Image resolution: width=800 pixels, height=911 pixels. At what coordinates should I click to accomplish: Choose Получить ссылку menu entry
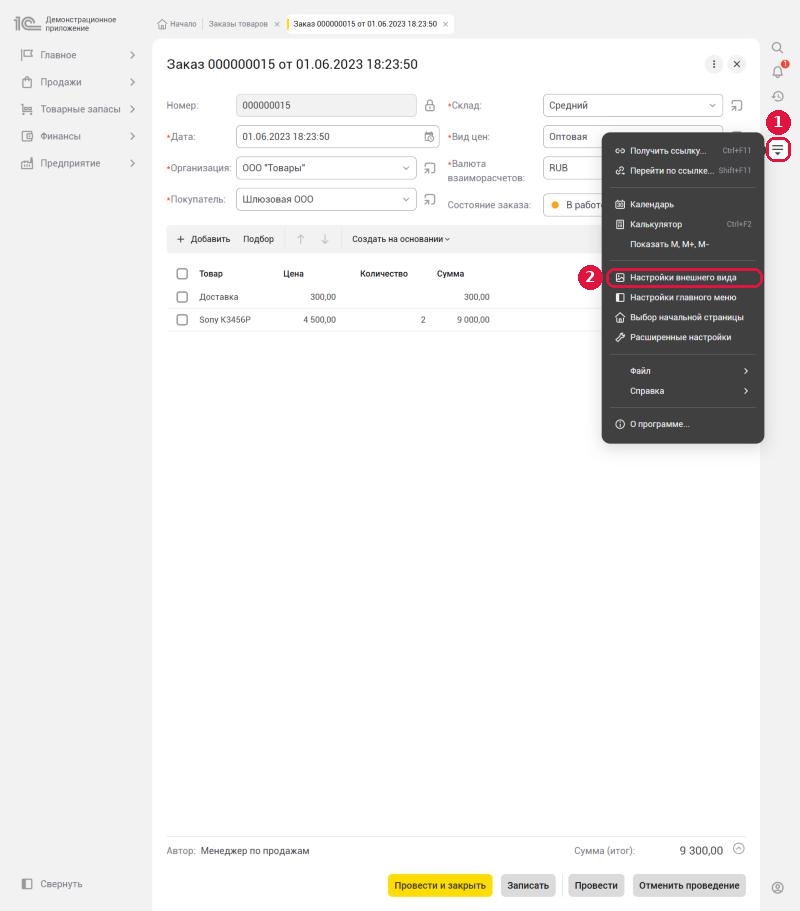click(x=683, y=150)
